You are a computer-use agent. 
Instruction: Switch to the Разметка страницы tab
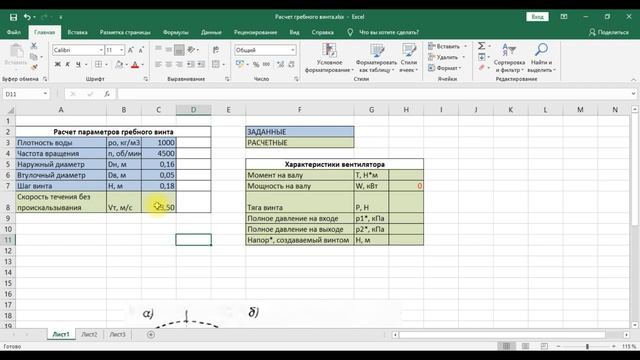125,32
